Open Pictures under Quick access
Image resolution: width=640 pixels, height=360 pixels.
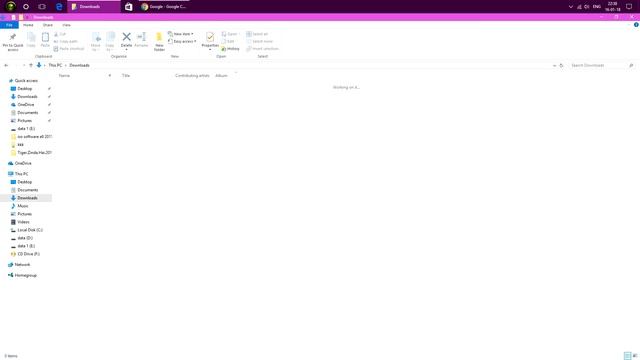pyautogui.click(x=24, y=121)
